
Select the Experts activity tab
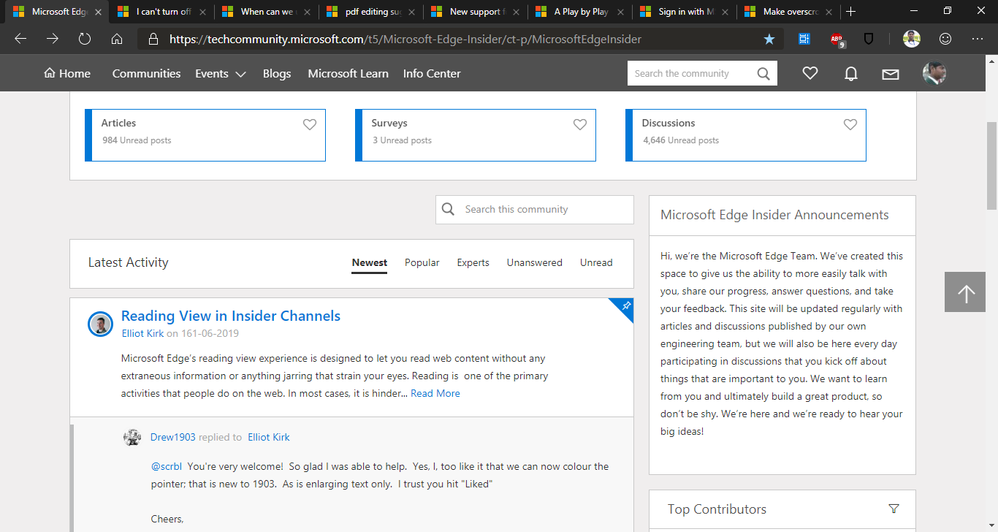tap(473, 263)
